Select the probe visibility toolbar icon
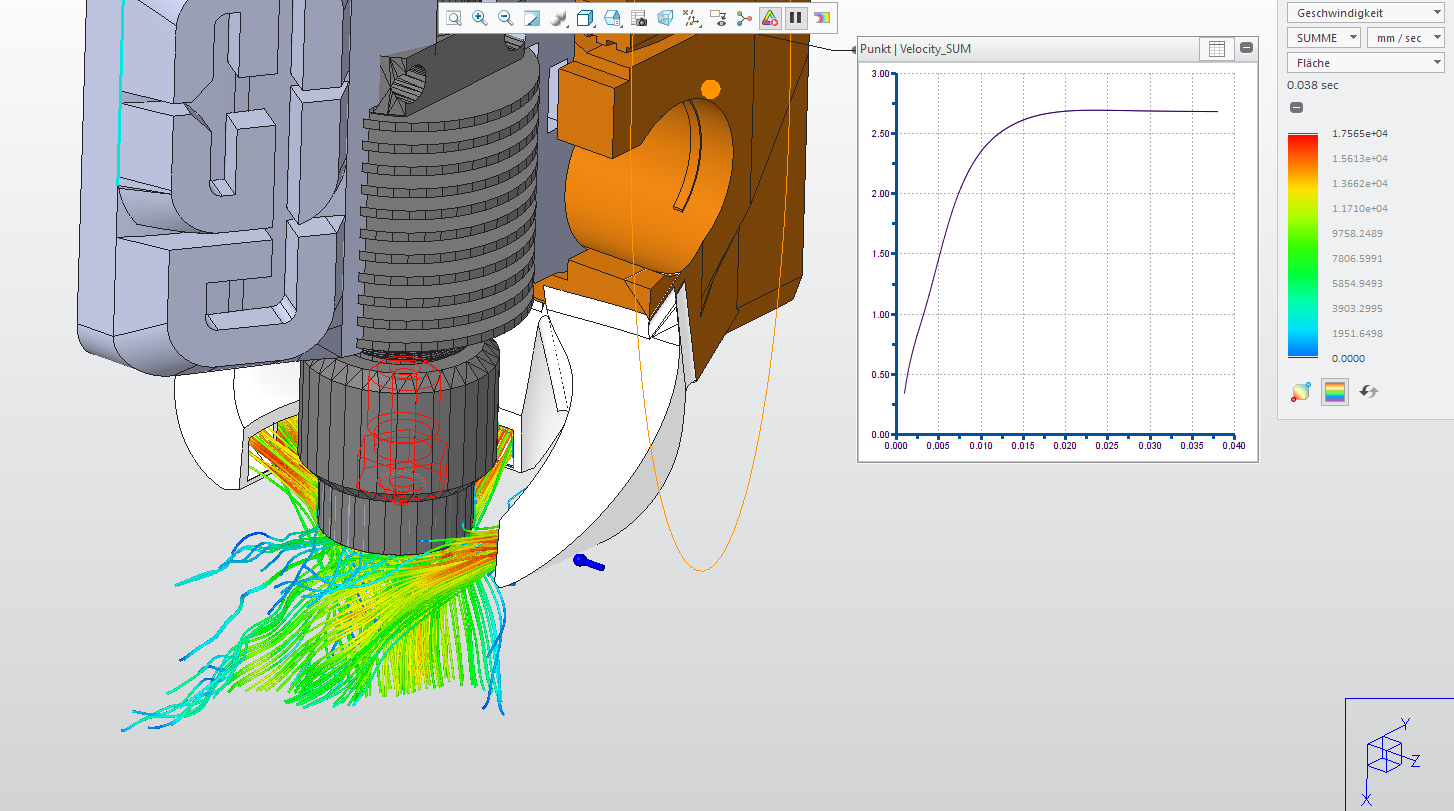 pos(718,17)
